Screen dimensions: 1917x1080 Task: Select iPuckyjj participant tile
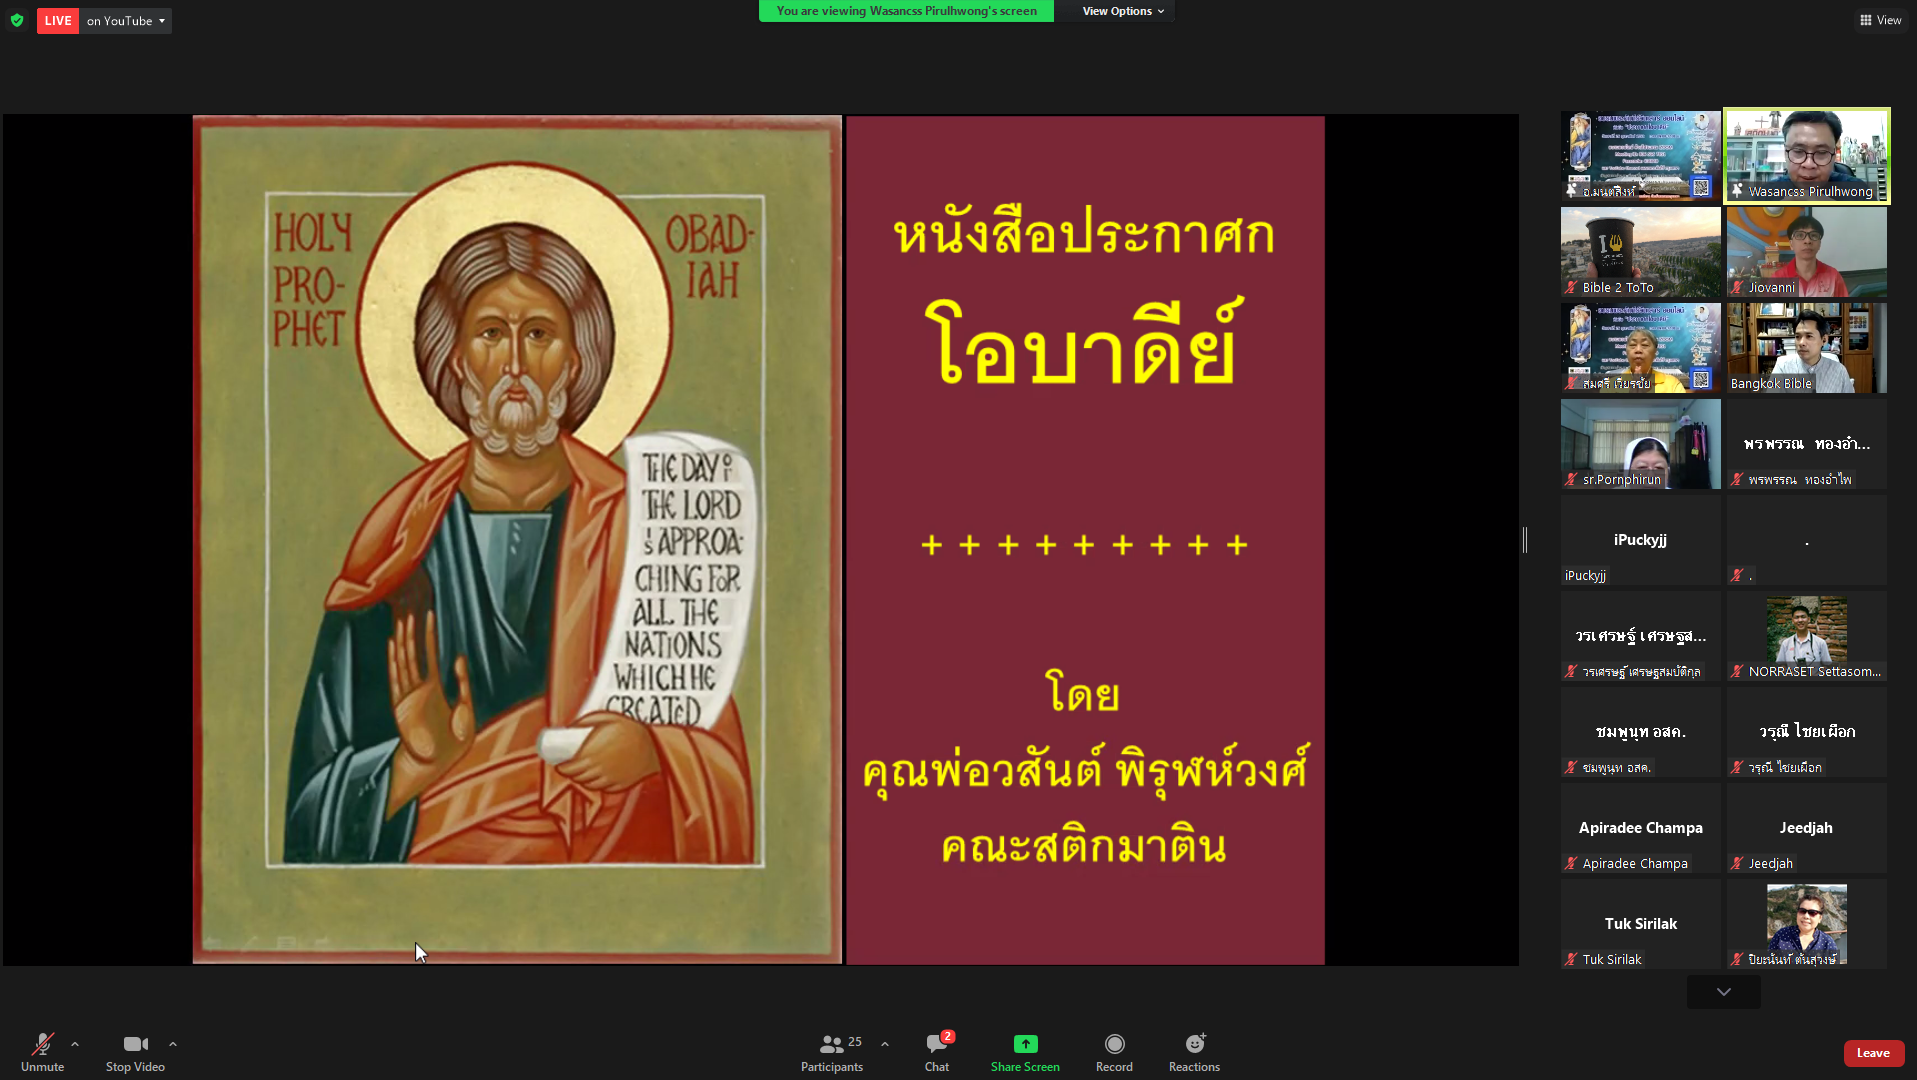click(x=1640, y=539)
